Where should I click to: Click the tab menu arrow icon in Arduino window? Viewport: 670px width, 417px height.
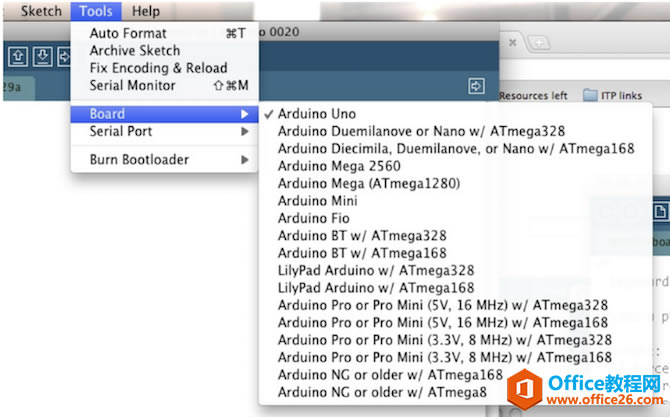476,86
